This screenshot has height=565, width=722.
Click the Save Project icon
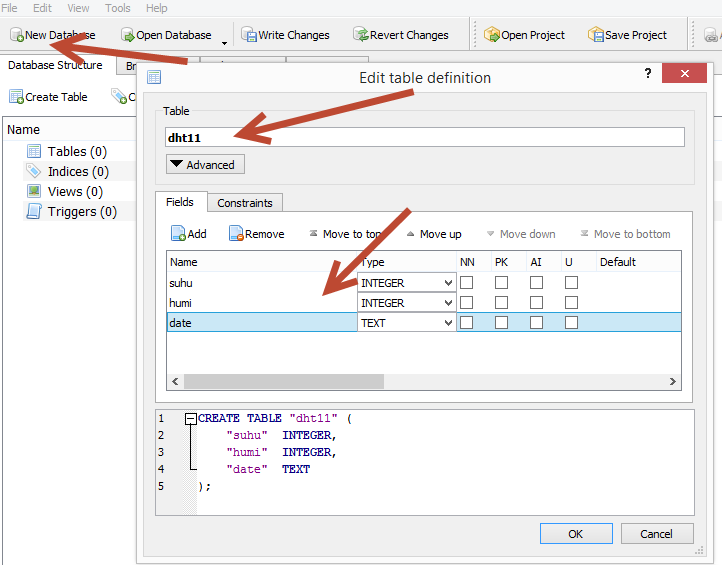click(596, 35)
